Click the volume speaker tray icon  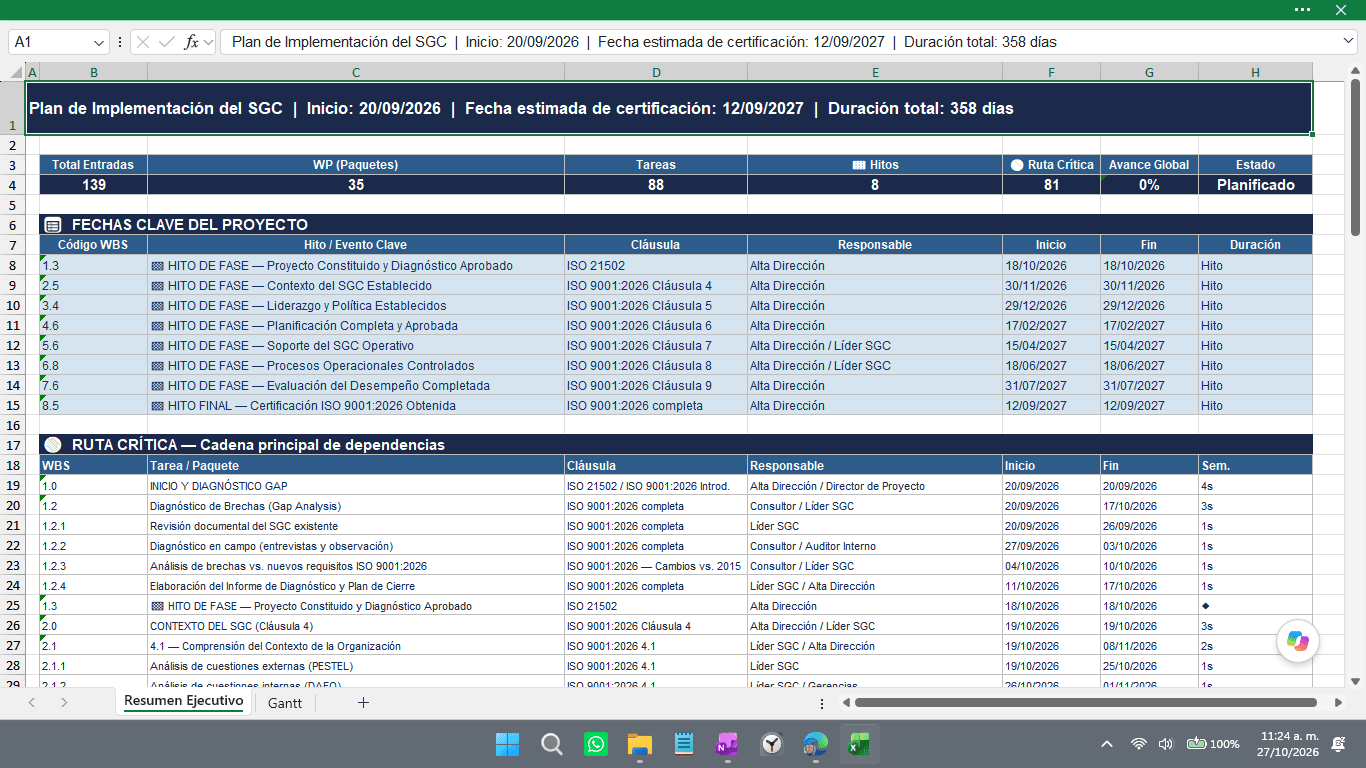point(1165,744)
